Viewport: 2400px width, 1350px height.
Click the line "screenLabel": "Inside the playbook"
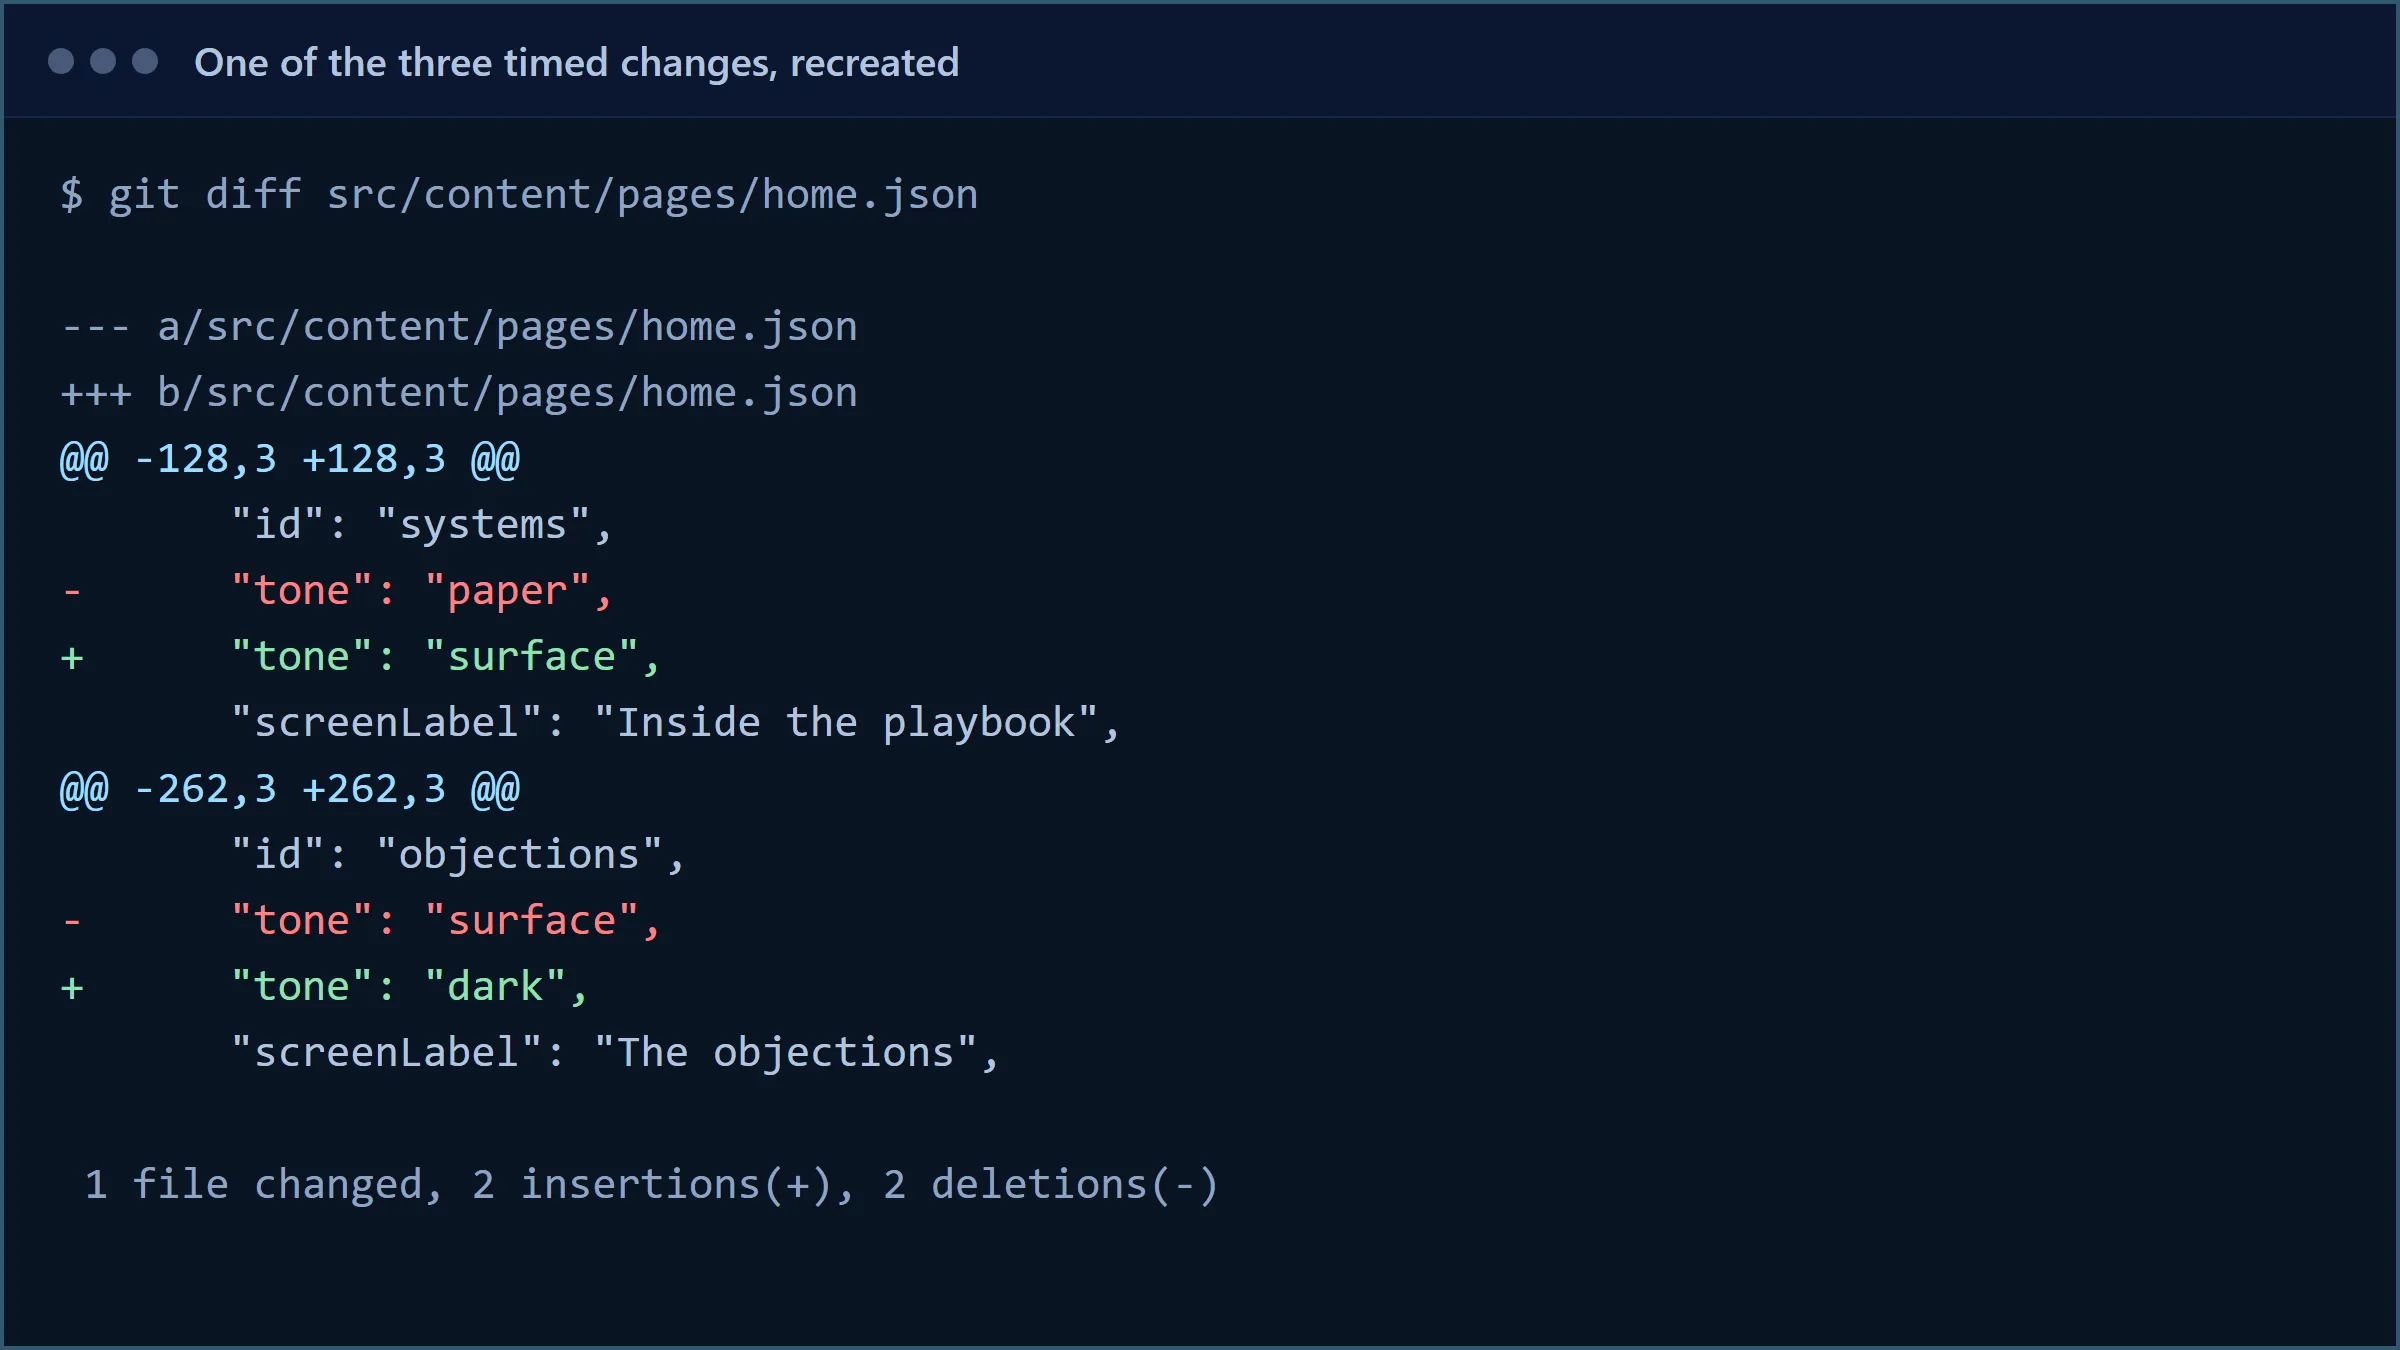point(675,723)
